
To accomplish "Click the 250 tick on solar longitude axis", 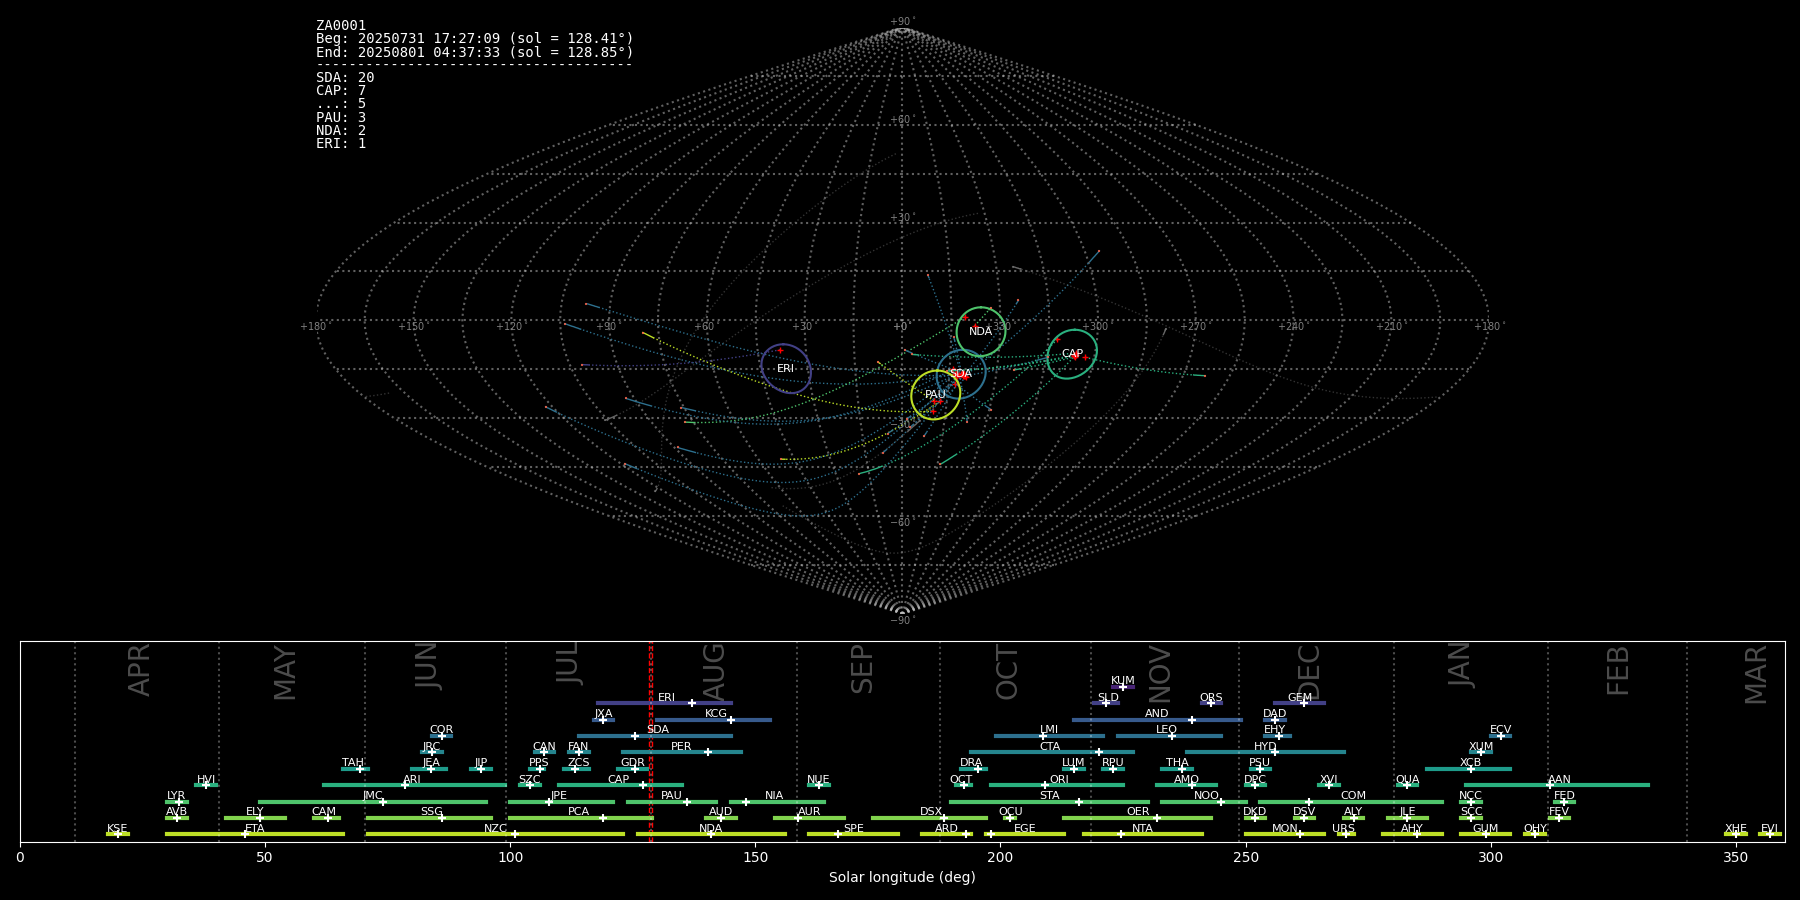I will [x=1245, y=857].
